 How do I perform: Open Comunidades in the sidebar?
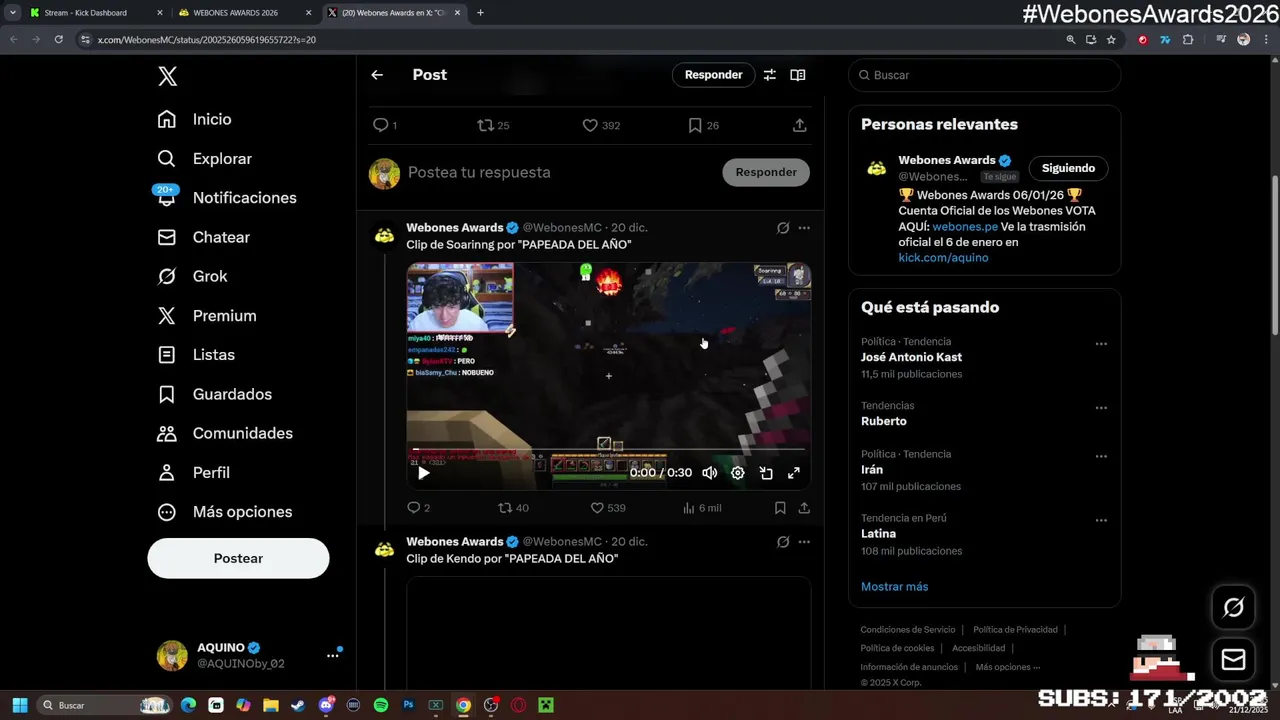[224, 433]
